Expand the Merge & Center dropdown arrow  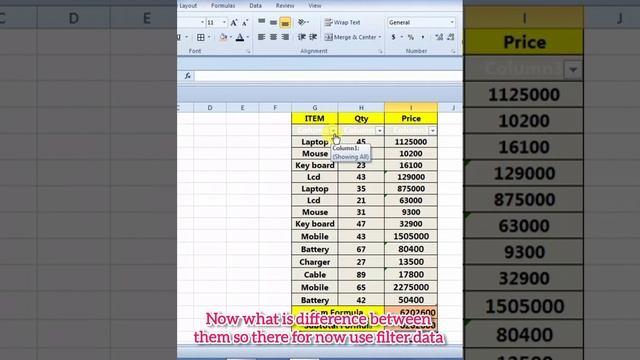coord(380,37)
